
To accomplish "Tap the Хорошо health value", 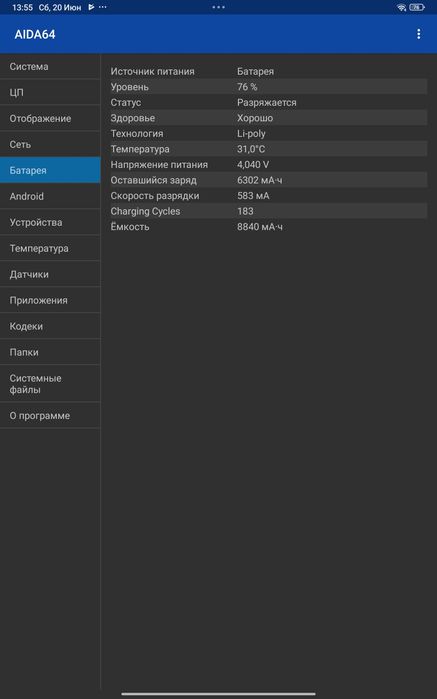I will 255,118.
